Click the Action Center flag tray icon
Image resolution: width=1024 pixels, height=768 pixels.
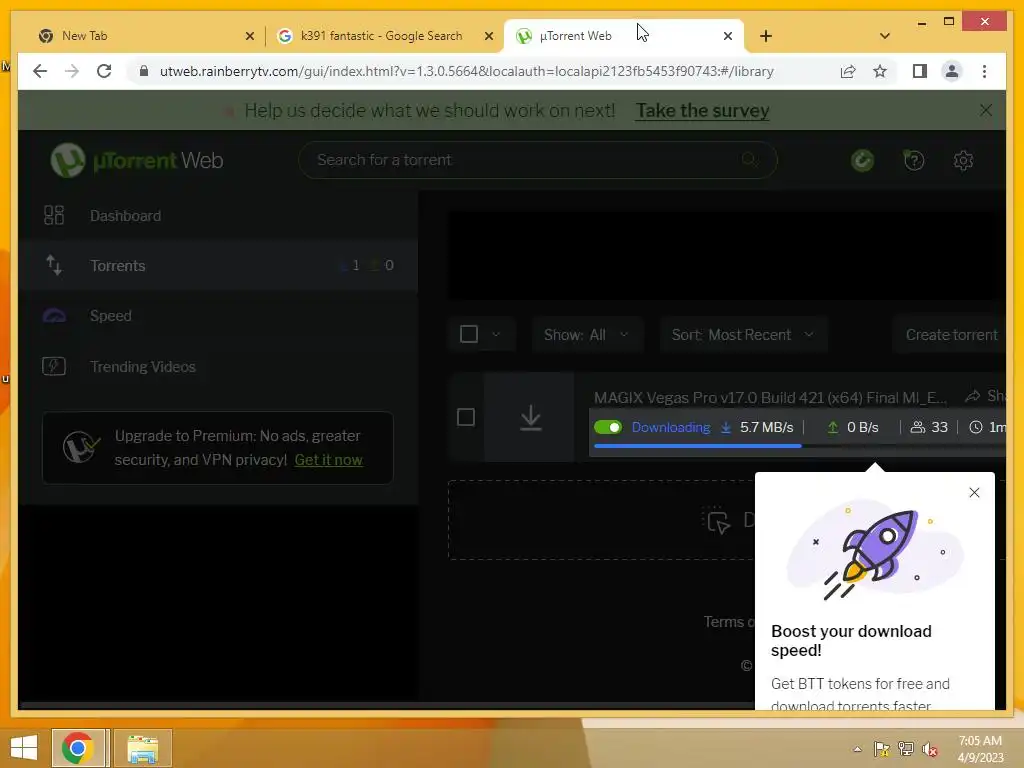coord(882,749)
